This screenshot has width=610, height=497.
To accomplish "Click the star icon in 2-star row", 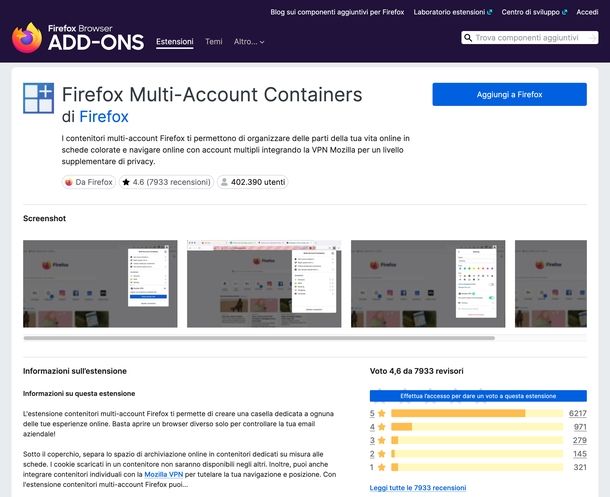I will coord(382,454).
